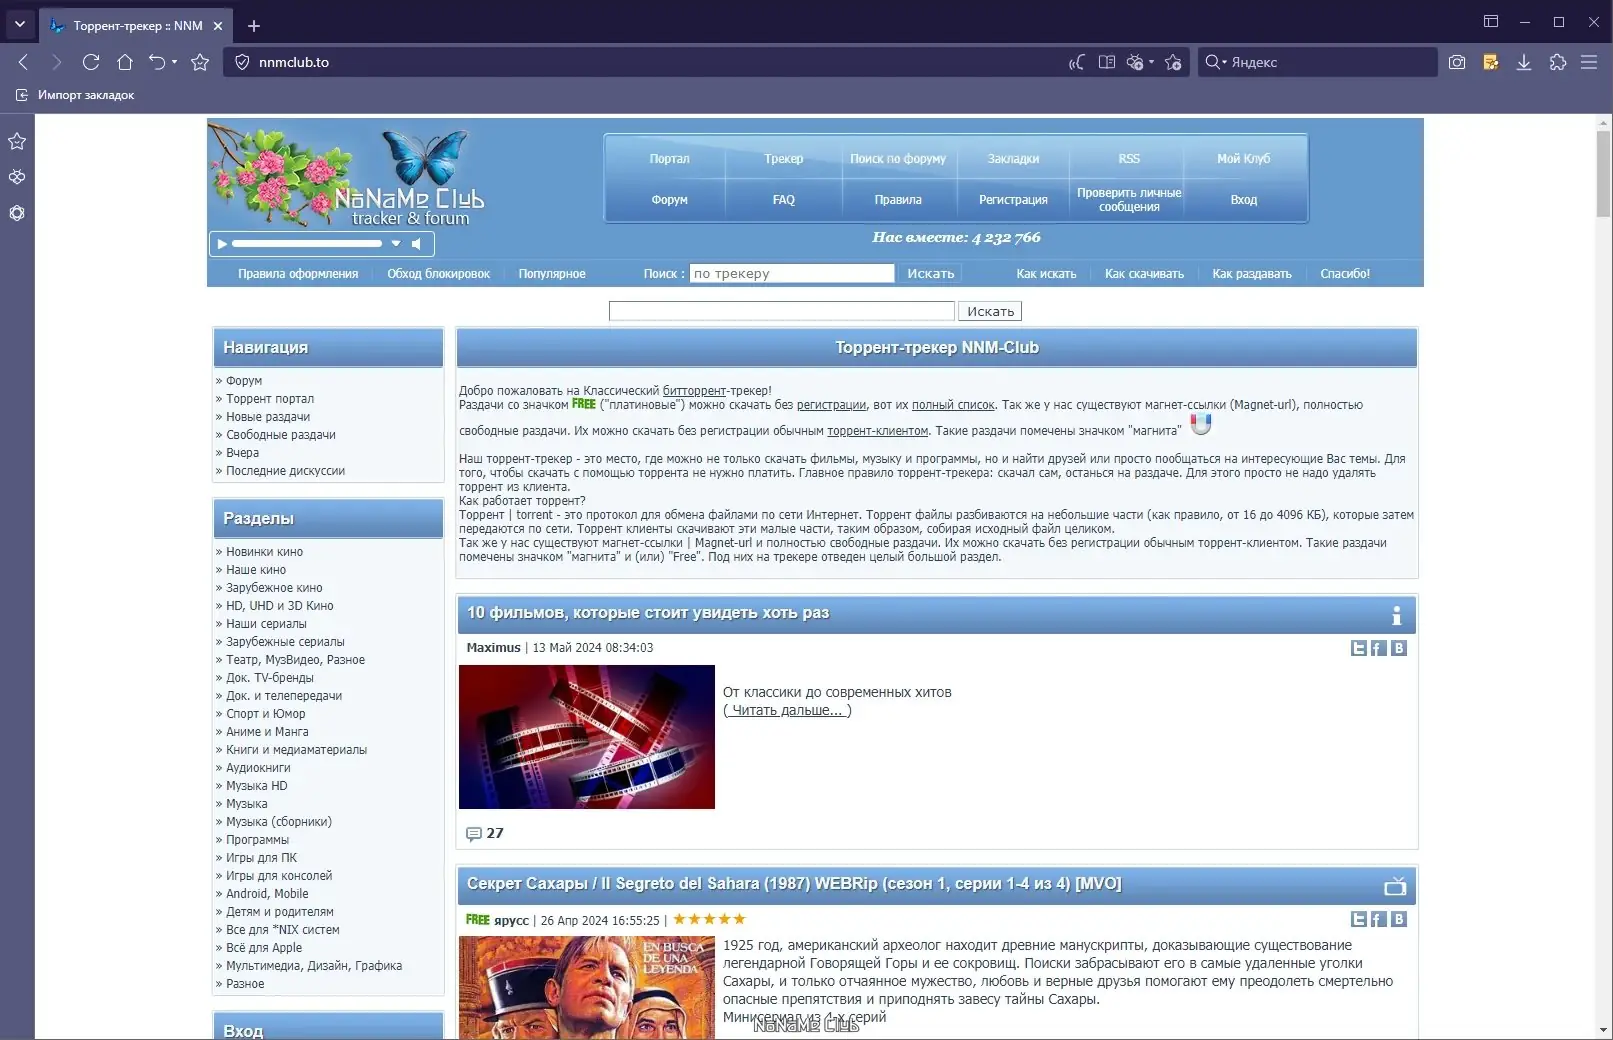Open the полный список link in welcome text
This screenshot has width=1613, height=1040.
tap(953, 405)
